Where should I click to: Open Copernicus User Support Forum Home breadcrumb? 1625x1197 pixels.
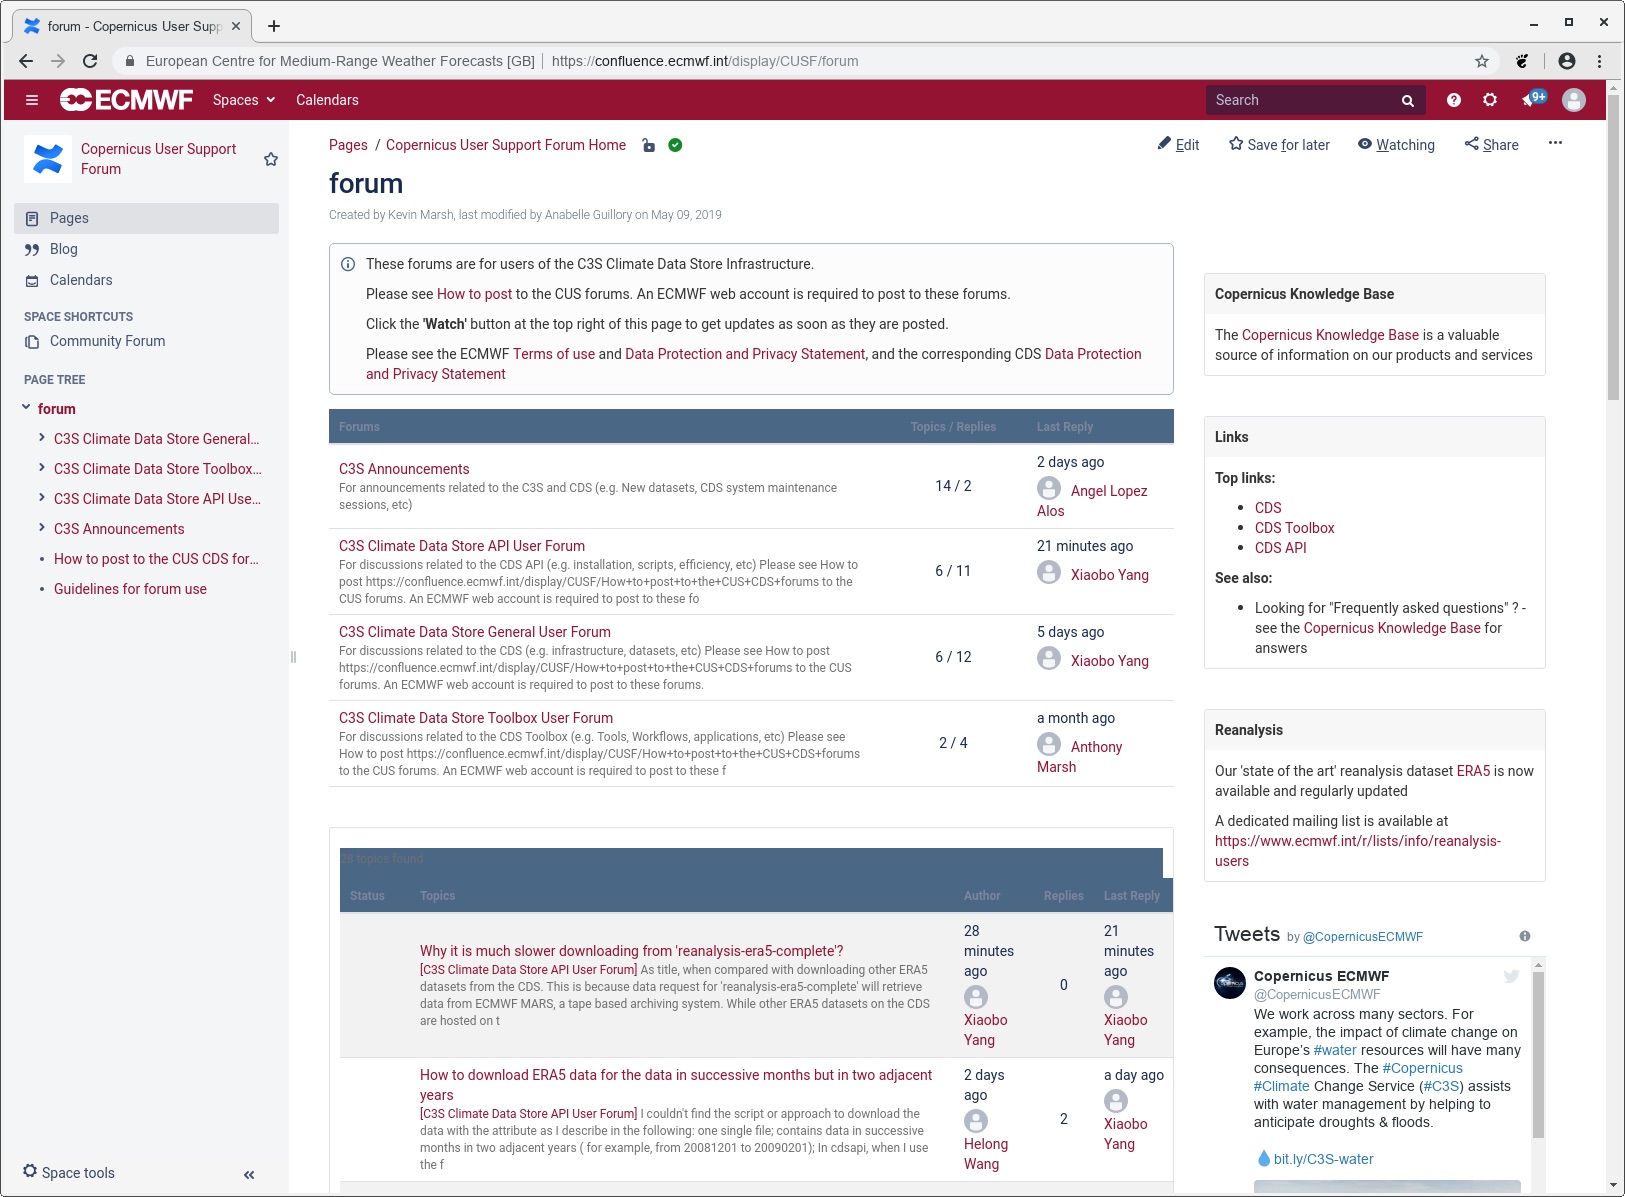pyautogui.click(x=506, y=145)
